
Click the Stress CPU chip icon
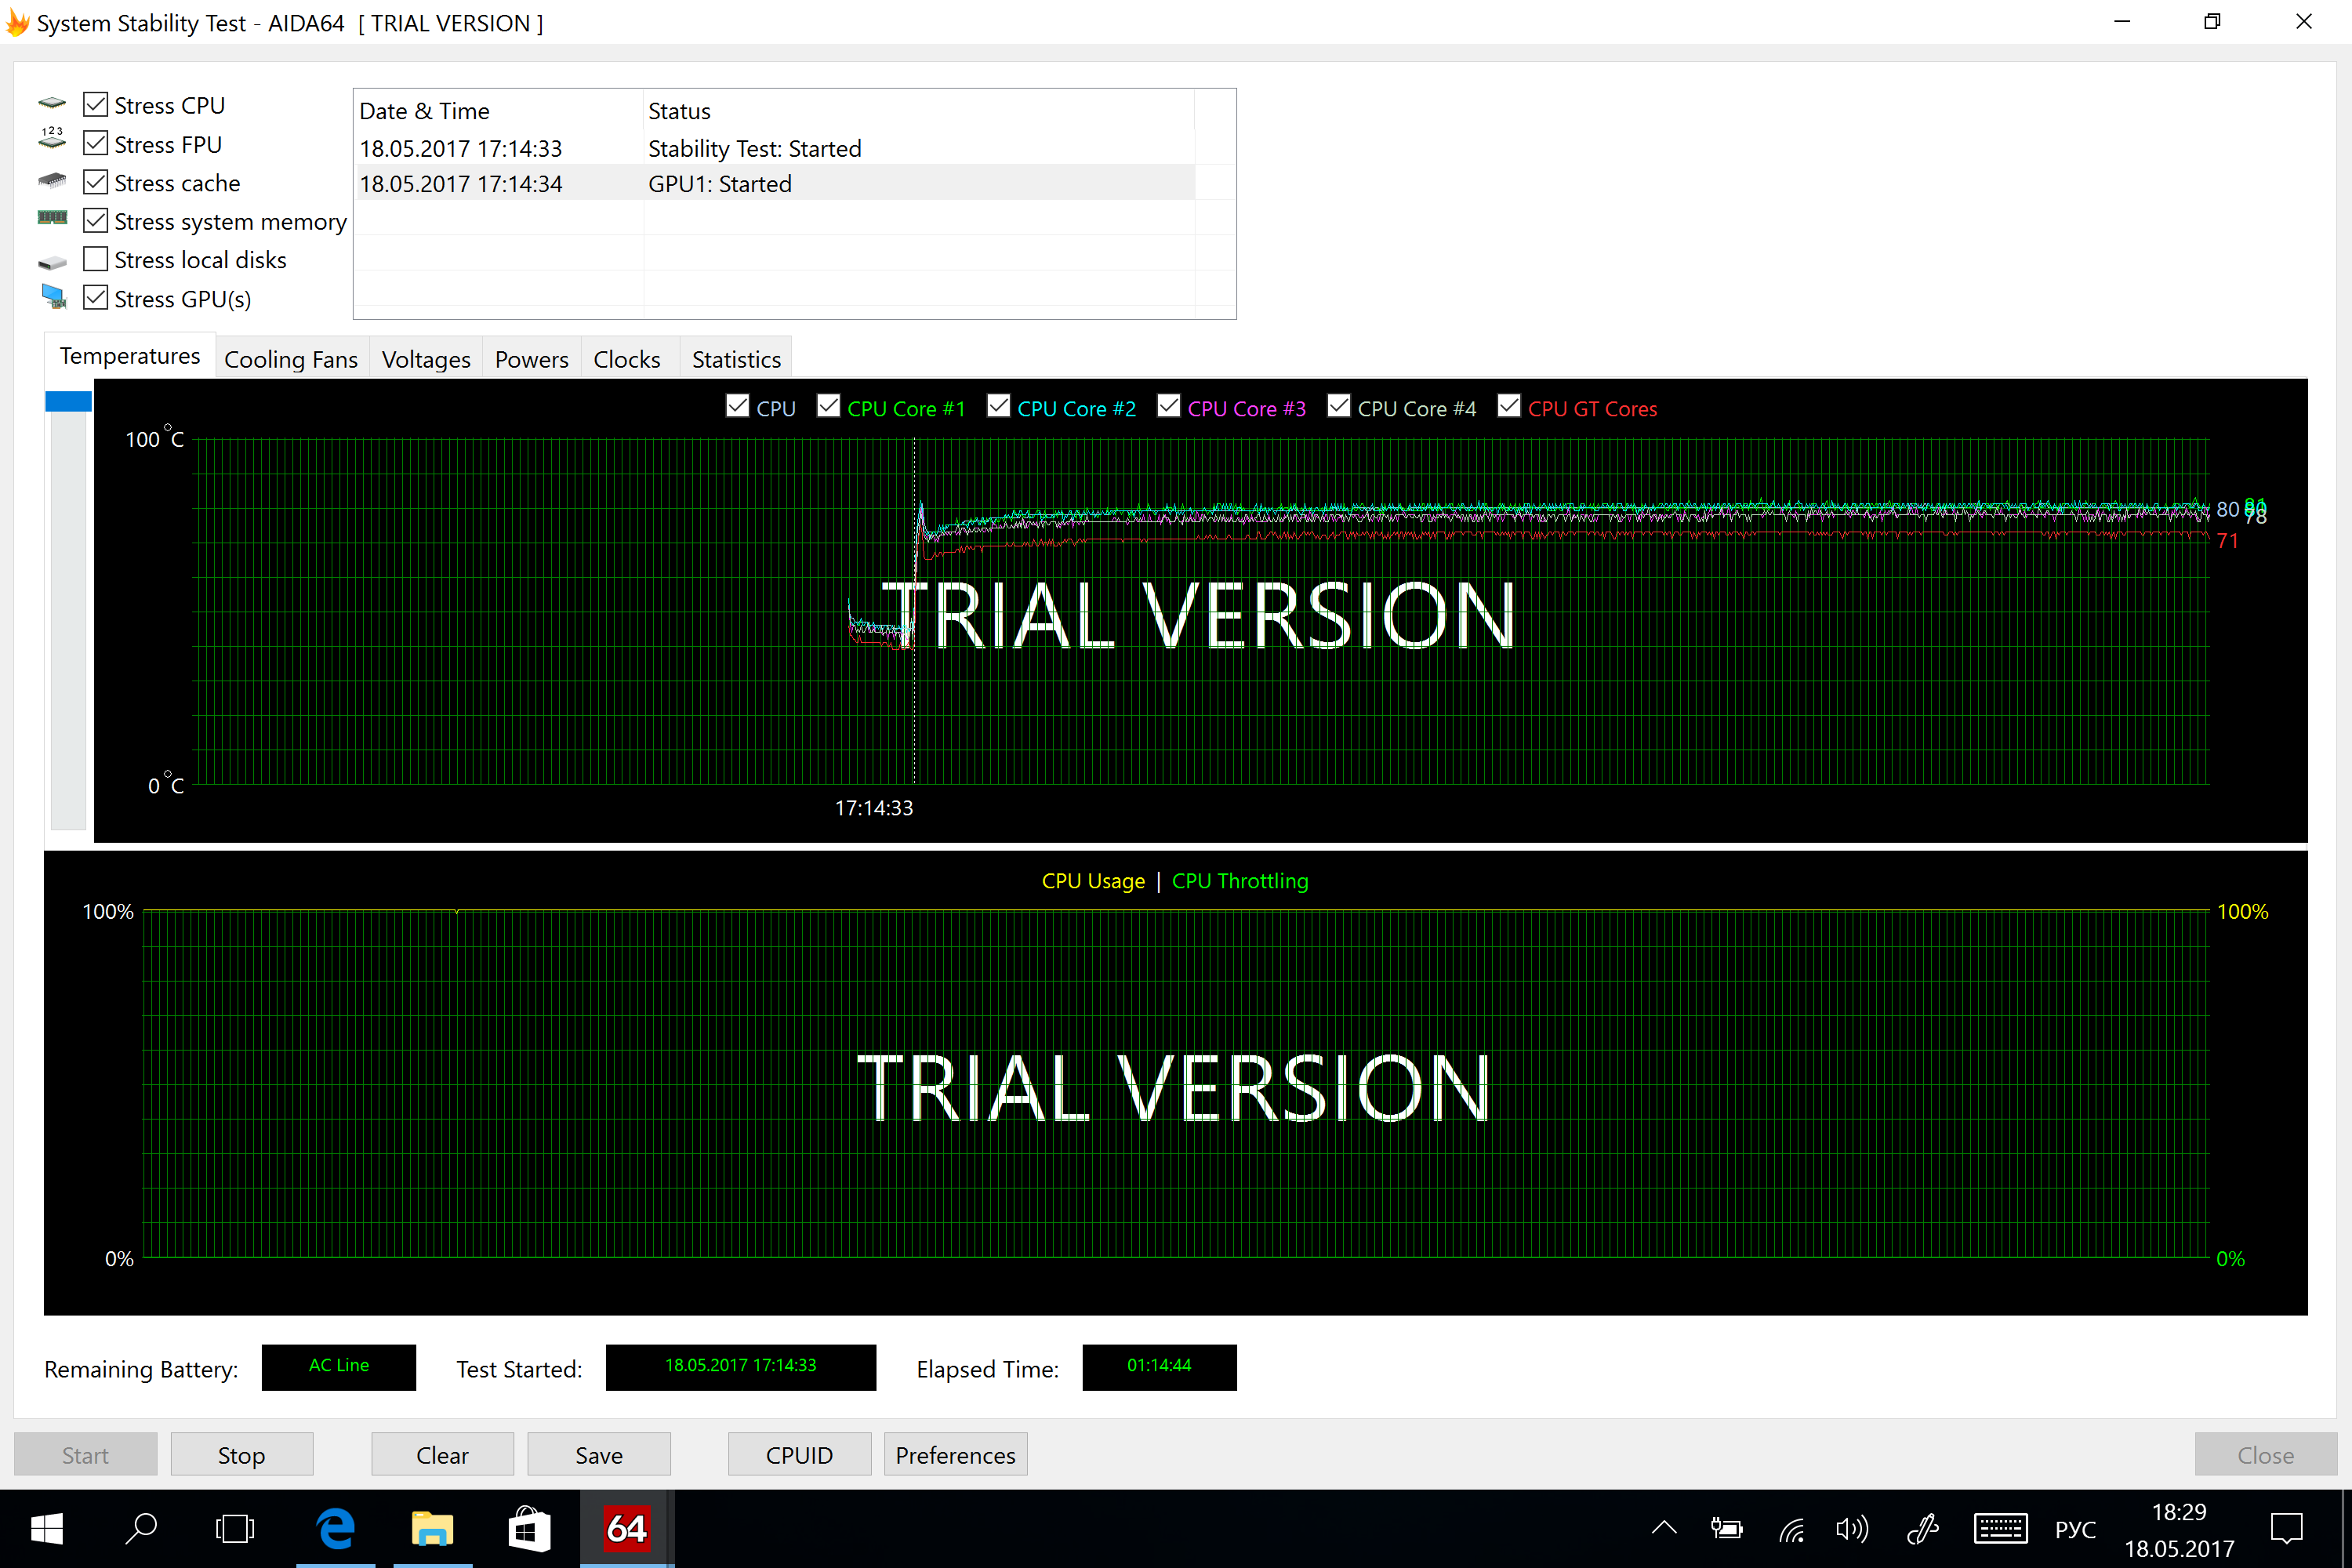pyautogui.click(x=52, y=103)
